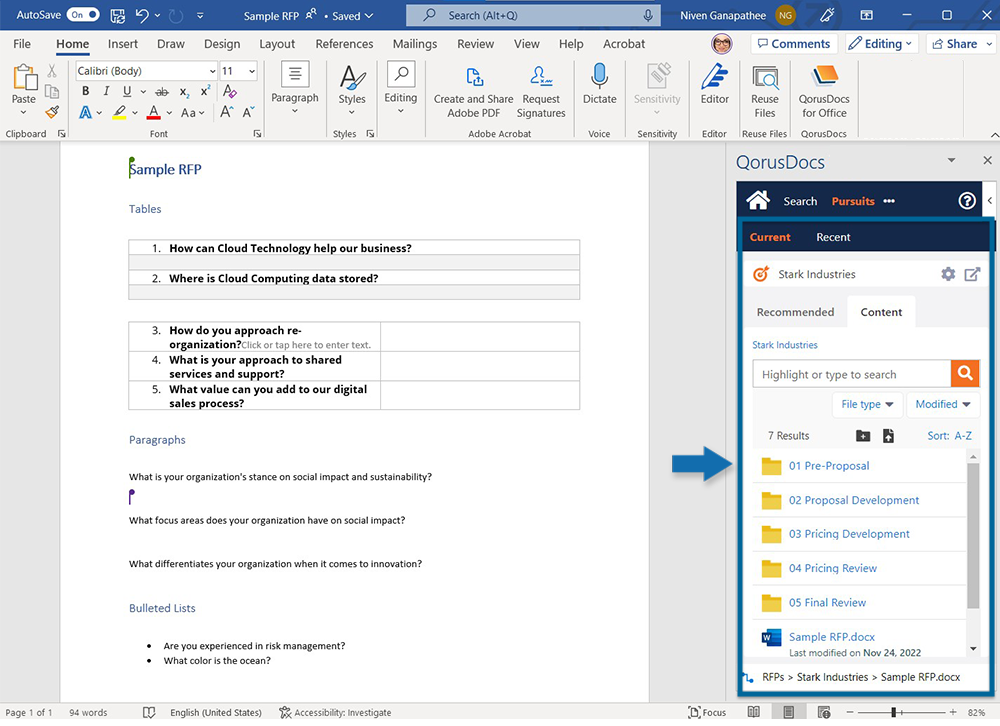The image size is (1000, 726).
Task: Start Dictate with the microphone icon
Action: (599, 84)
